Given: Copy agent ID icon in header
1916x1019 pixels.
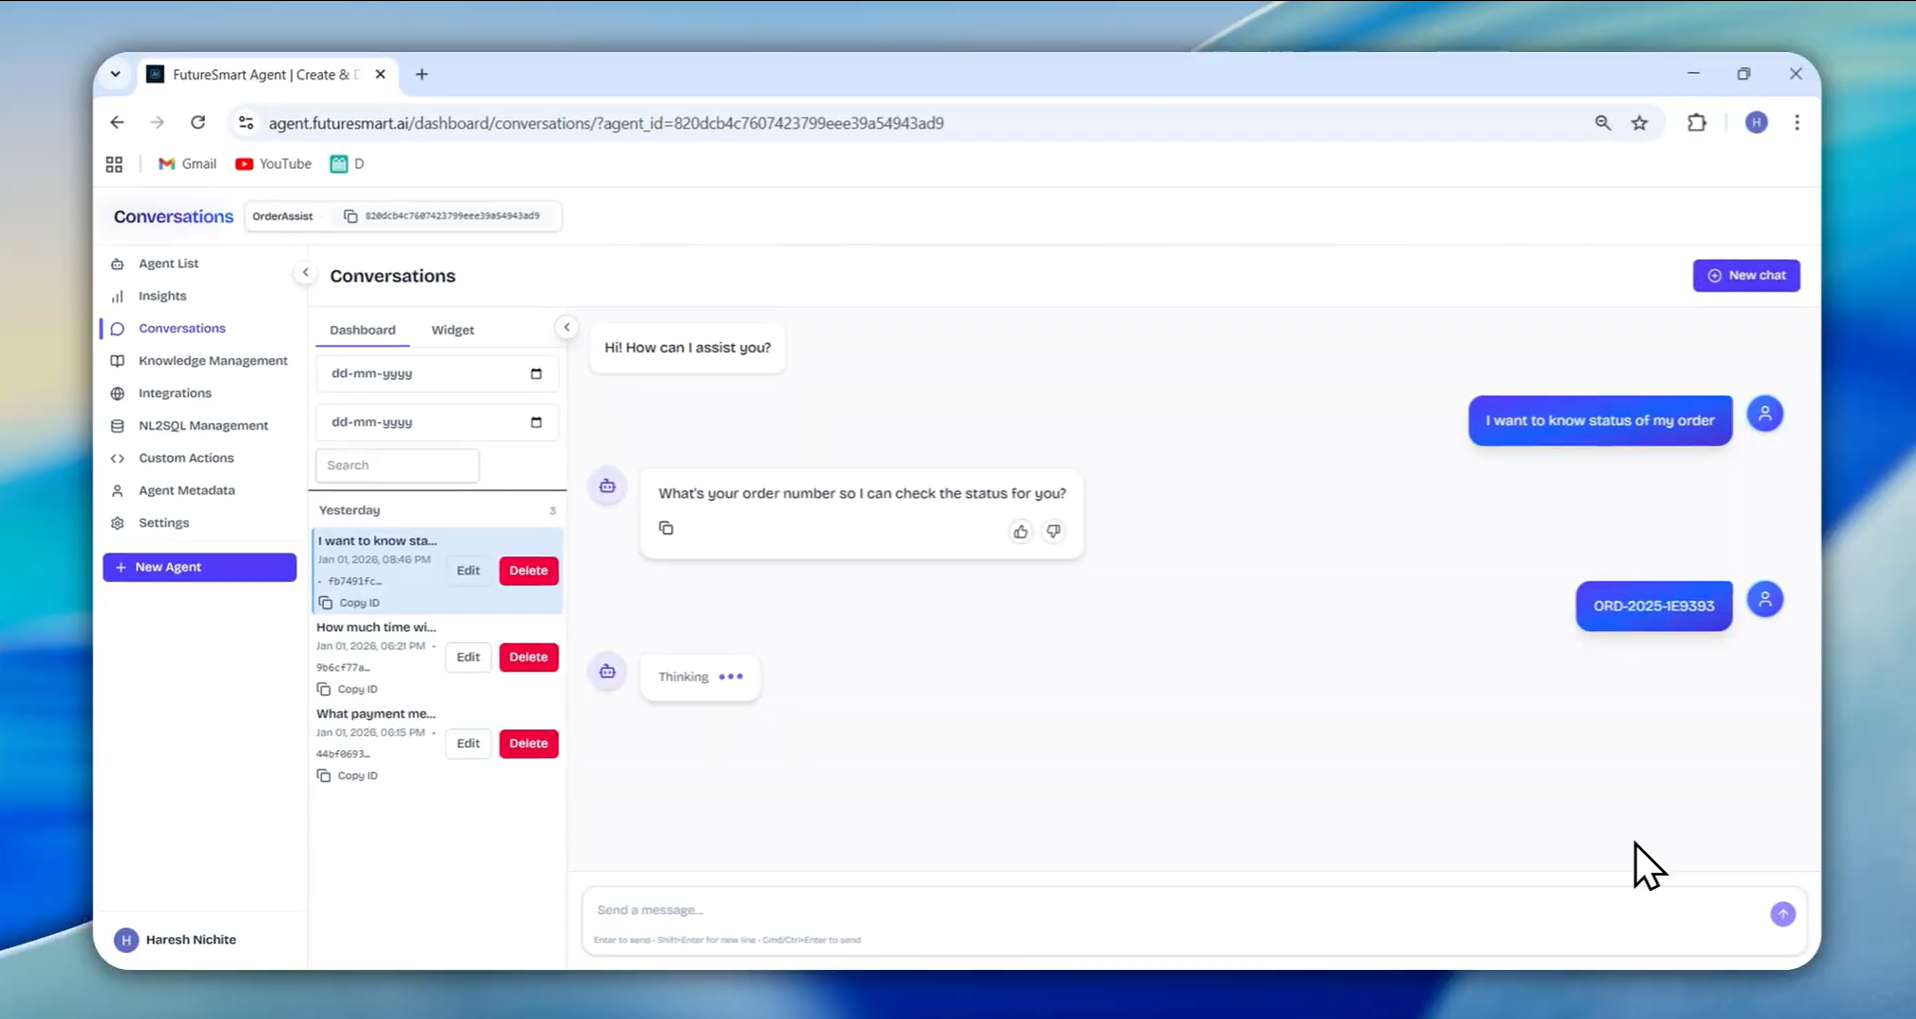Looking at the screenshot, I should click(x=350, y=216).
